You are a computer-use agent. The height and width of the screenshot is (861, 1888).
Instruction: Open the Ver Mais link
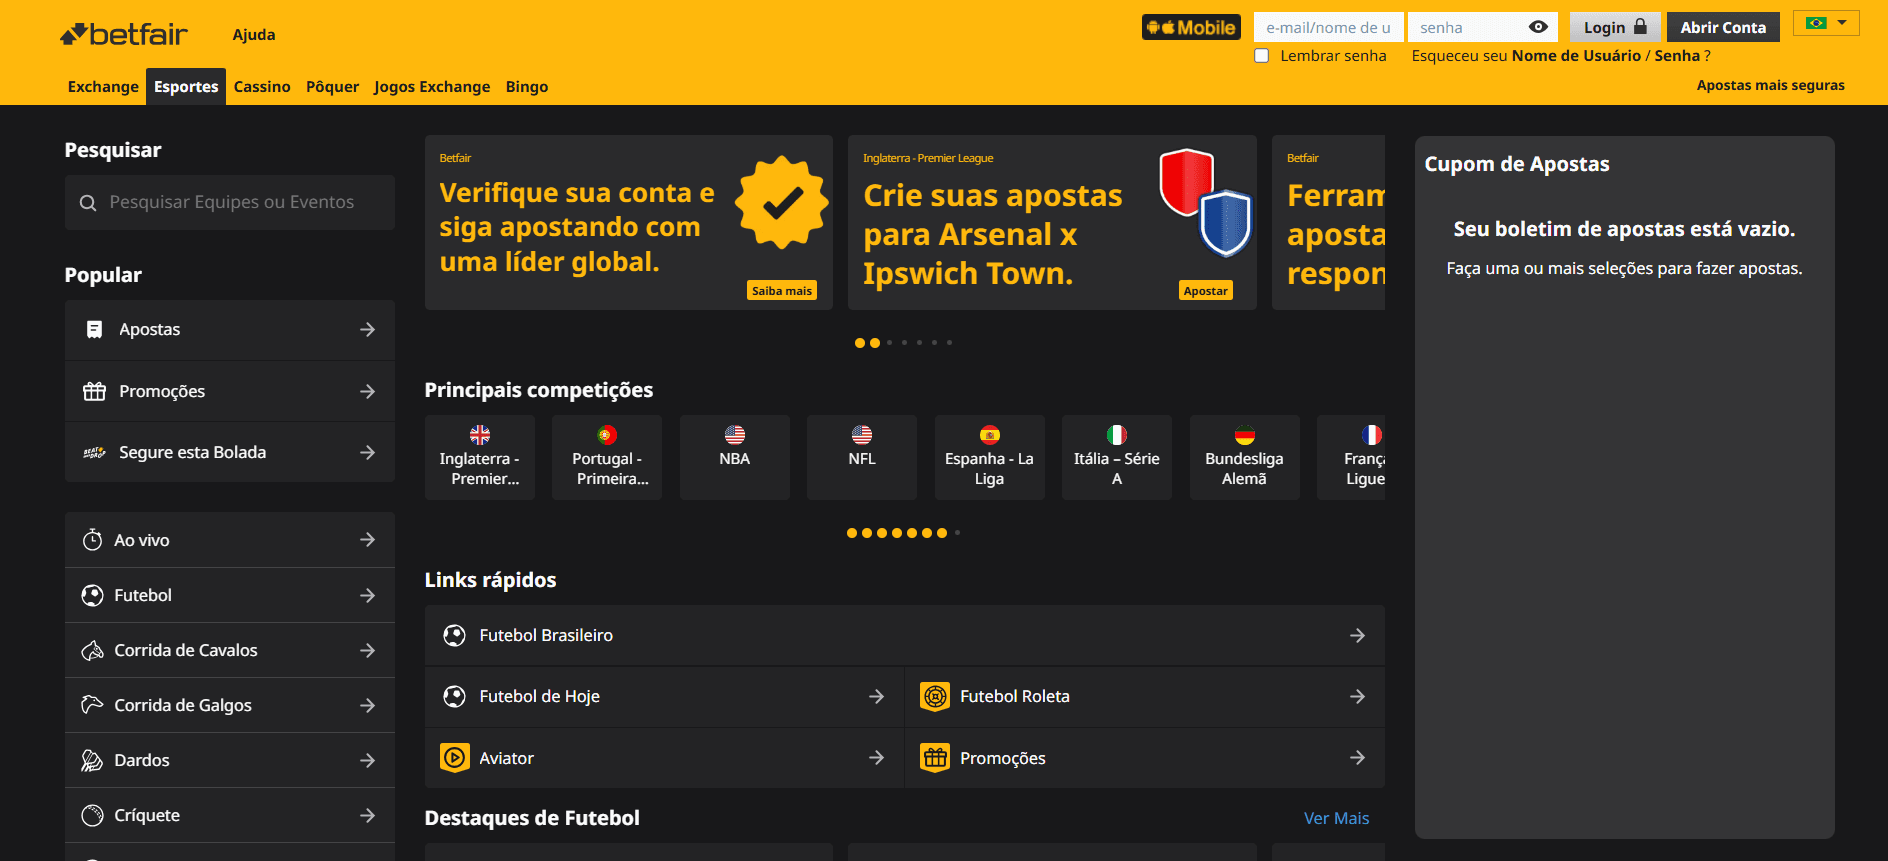click(1336, 818)
